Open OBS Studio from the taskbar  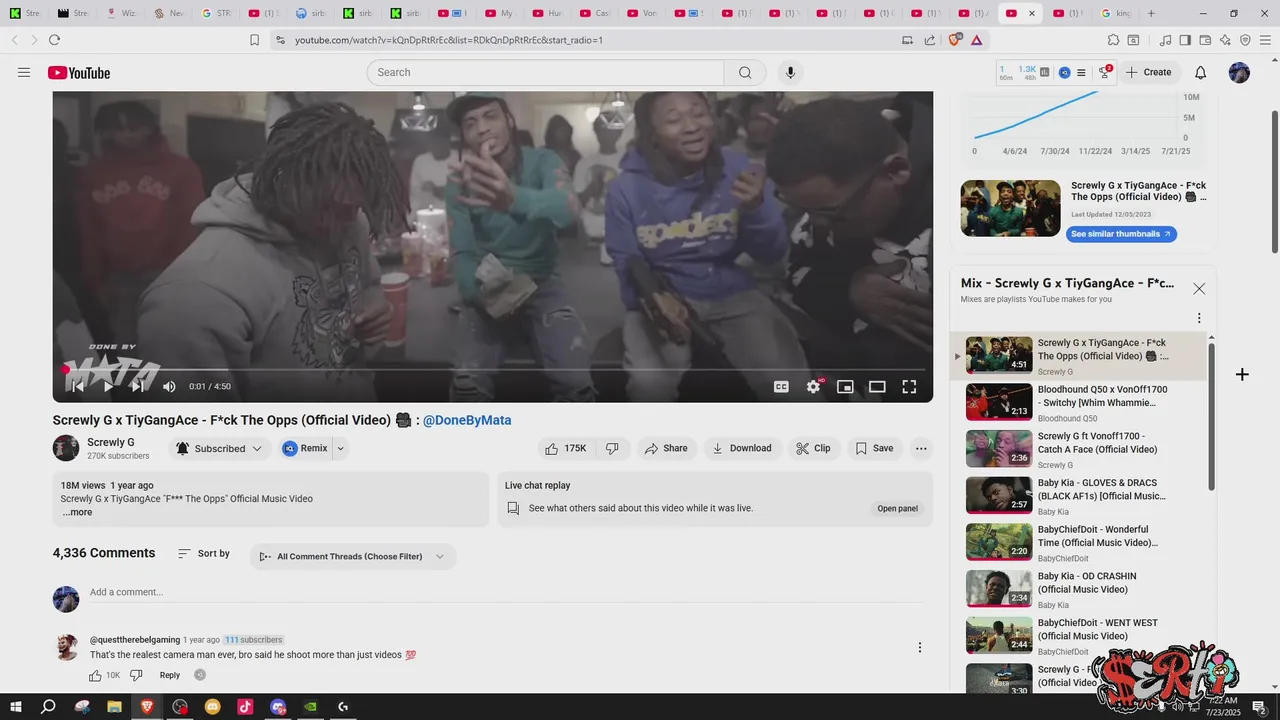click(180, 706)
